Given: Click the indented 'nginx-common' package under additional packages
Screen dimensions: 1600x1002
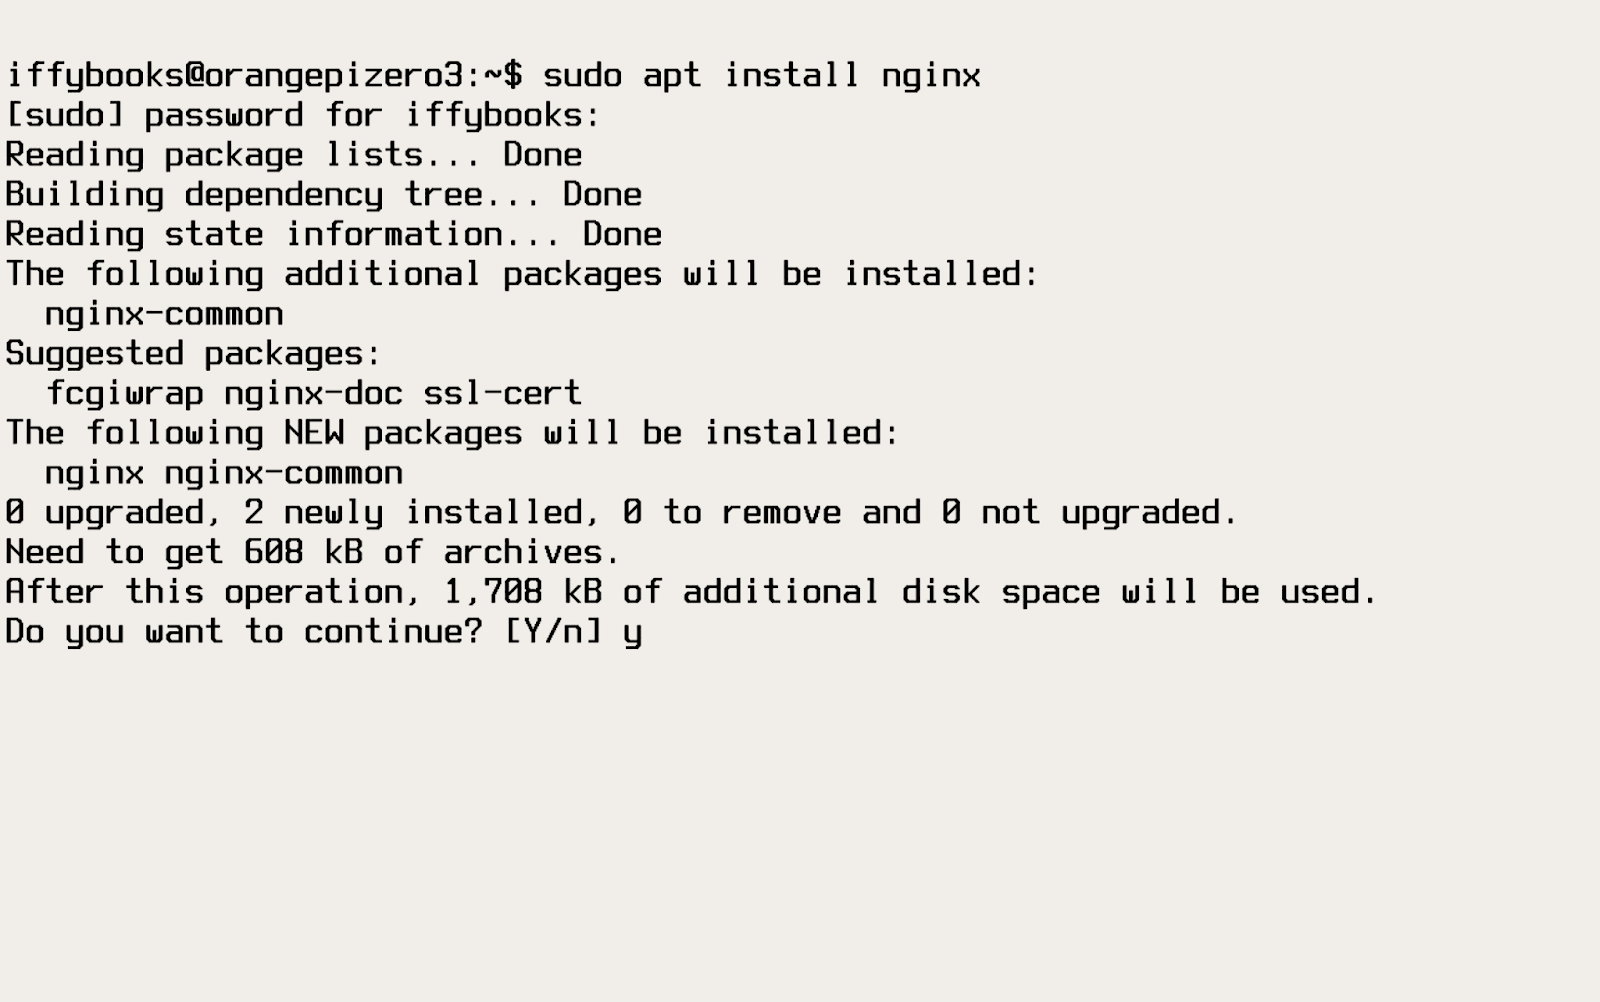Looking at the screenshot, I should coord(164,314).
